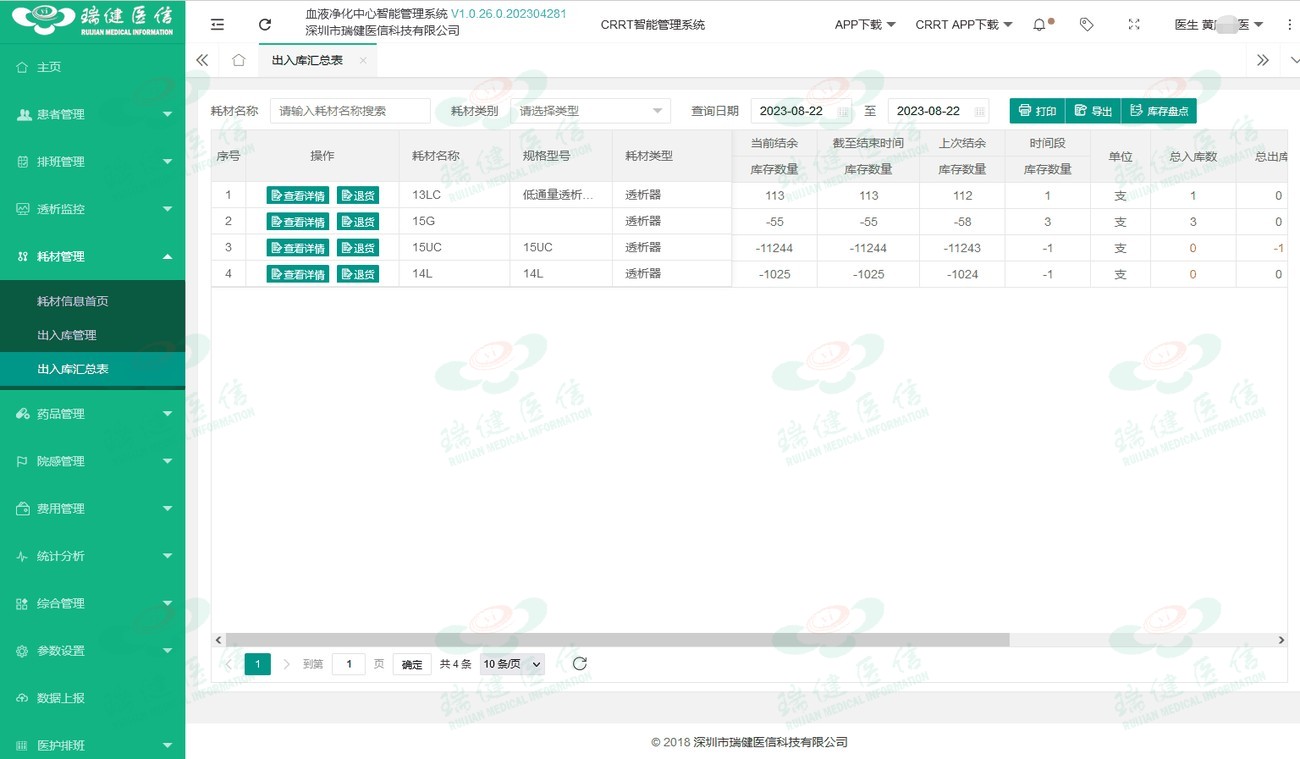Click the 耗材名称 search input field
Screen dimensions: 1300x759
point(350,111)
